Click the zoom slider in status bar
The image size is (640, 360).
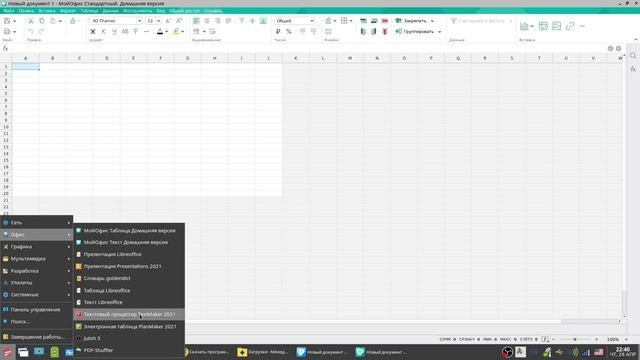coord(575,340)
